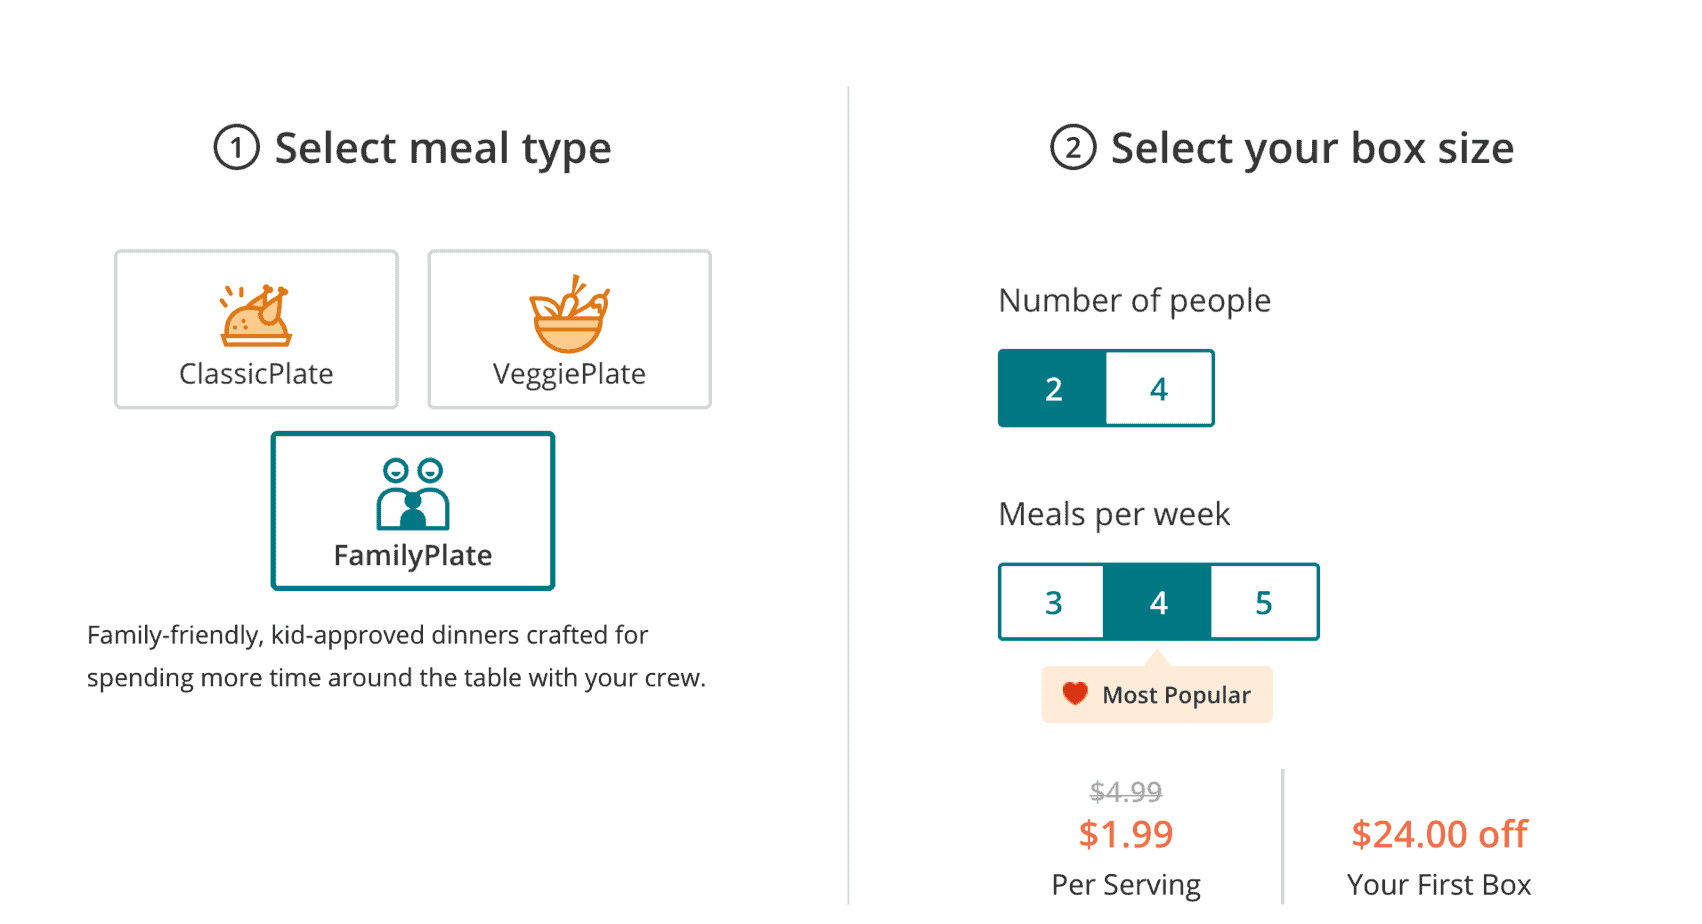Choose 3 meals per week

pyautogui.click(x=1053, y=603)
